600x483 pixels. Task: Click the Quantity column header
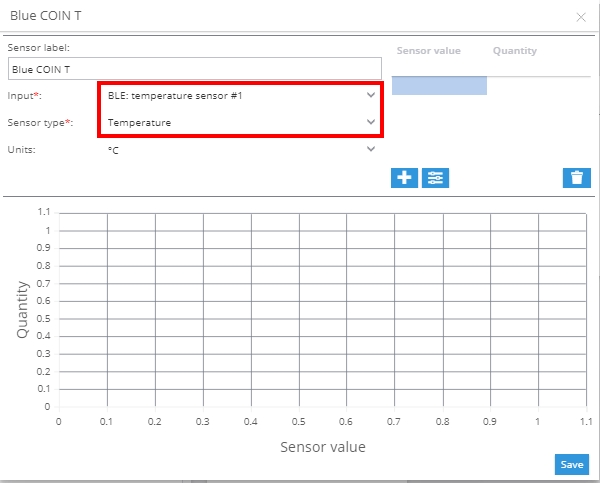click(514, 51)
